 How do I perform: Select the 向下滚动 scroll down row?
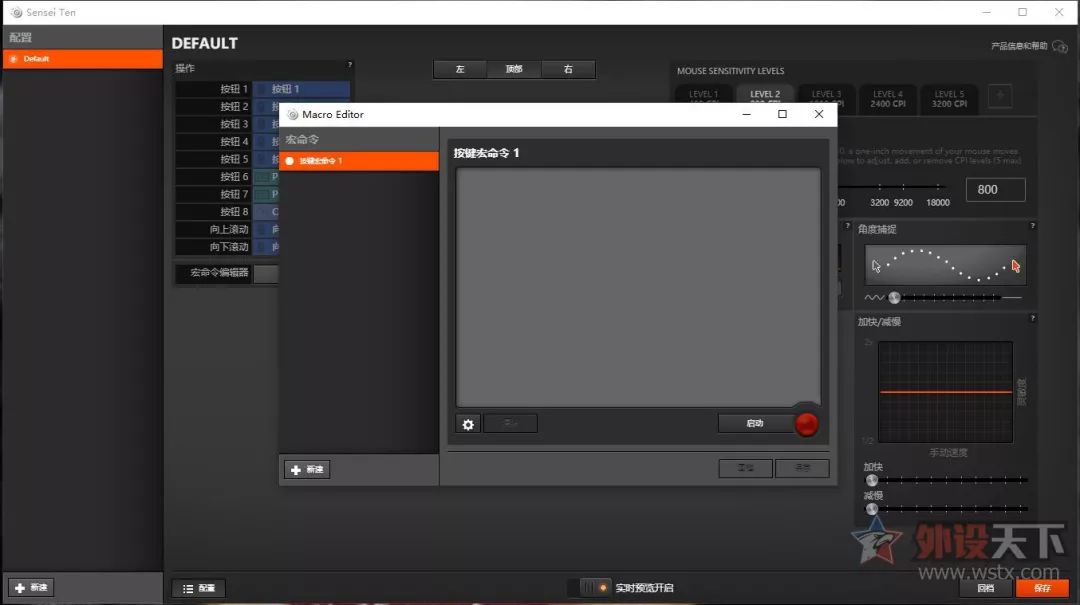(x=213, y=247)
